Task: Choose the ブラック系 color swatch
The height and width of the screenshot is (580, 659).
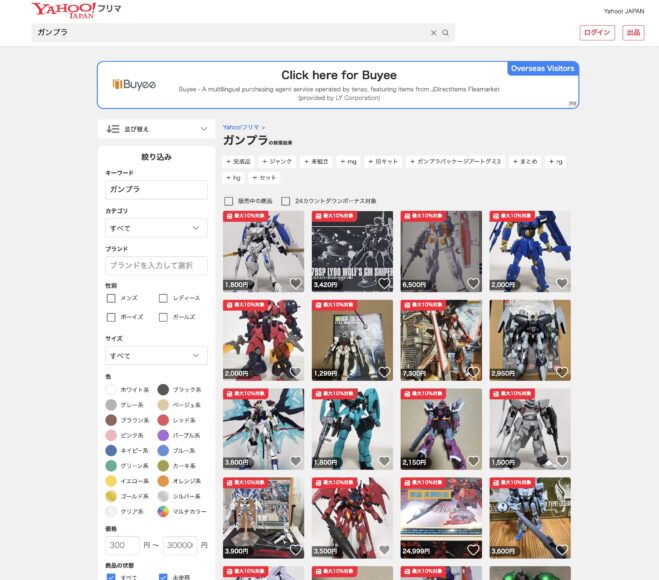Action: pyautogui.click(x=163, y=390)
